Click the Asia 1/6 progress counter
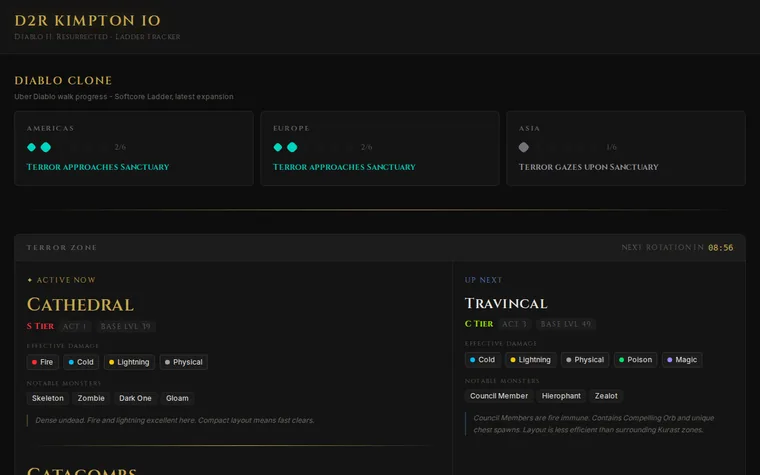This screenshot has width=760, height=475. coord(612,147)
